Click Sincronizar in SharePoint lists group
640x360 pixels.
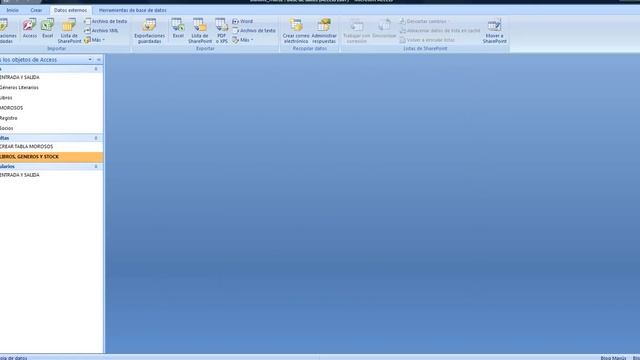pyautogui.click(x=384, y=28)
